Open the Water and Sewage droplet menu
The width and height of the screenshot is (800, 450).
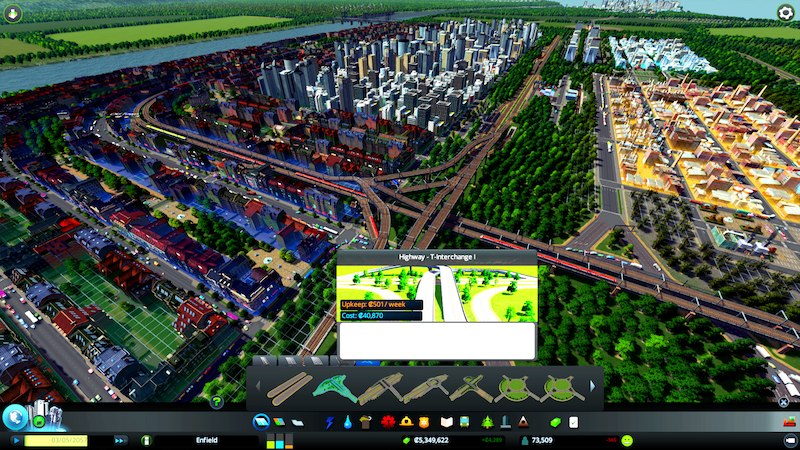point(347,422)
